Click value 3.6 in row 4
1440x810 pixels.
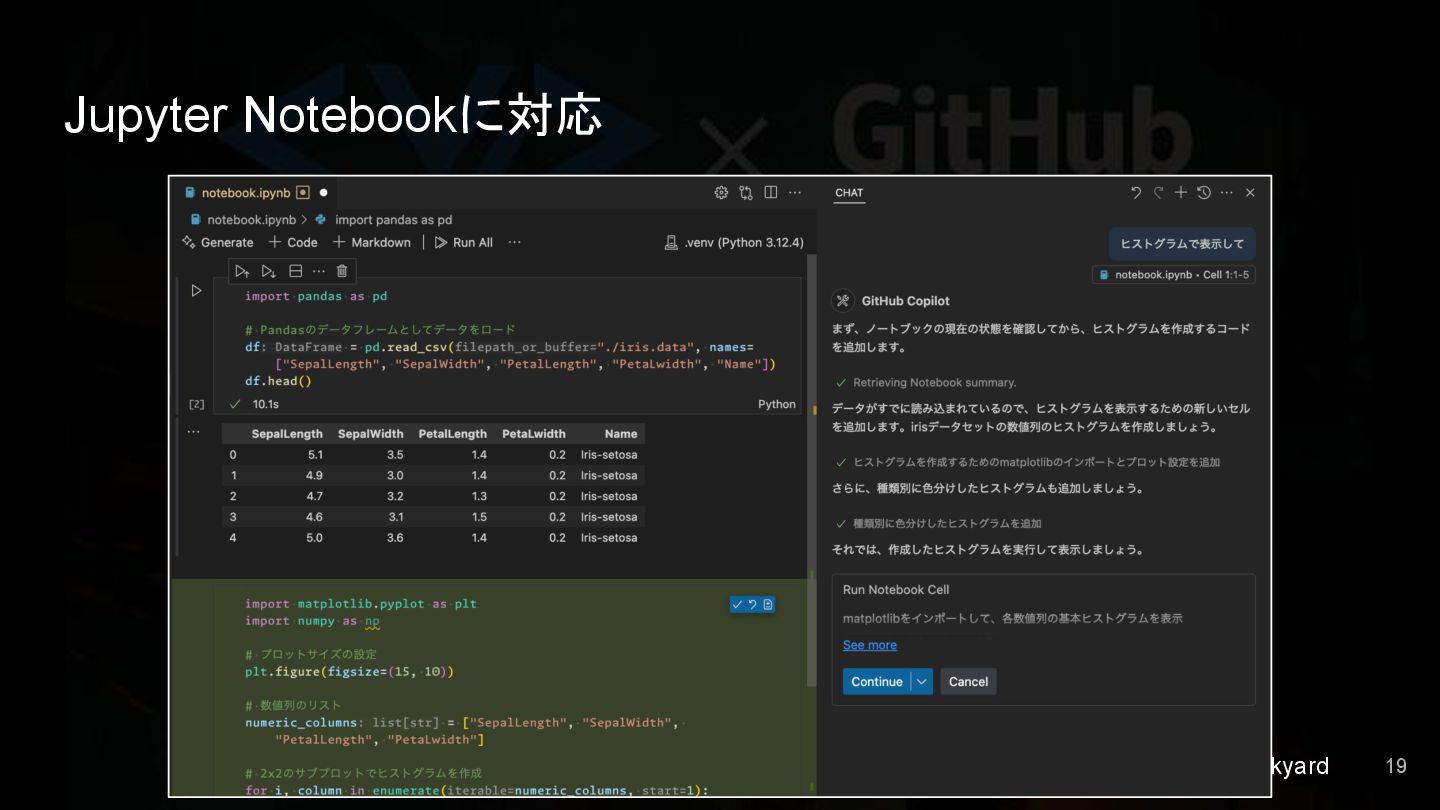click(x=395, y=538)
